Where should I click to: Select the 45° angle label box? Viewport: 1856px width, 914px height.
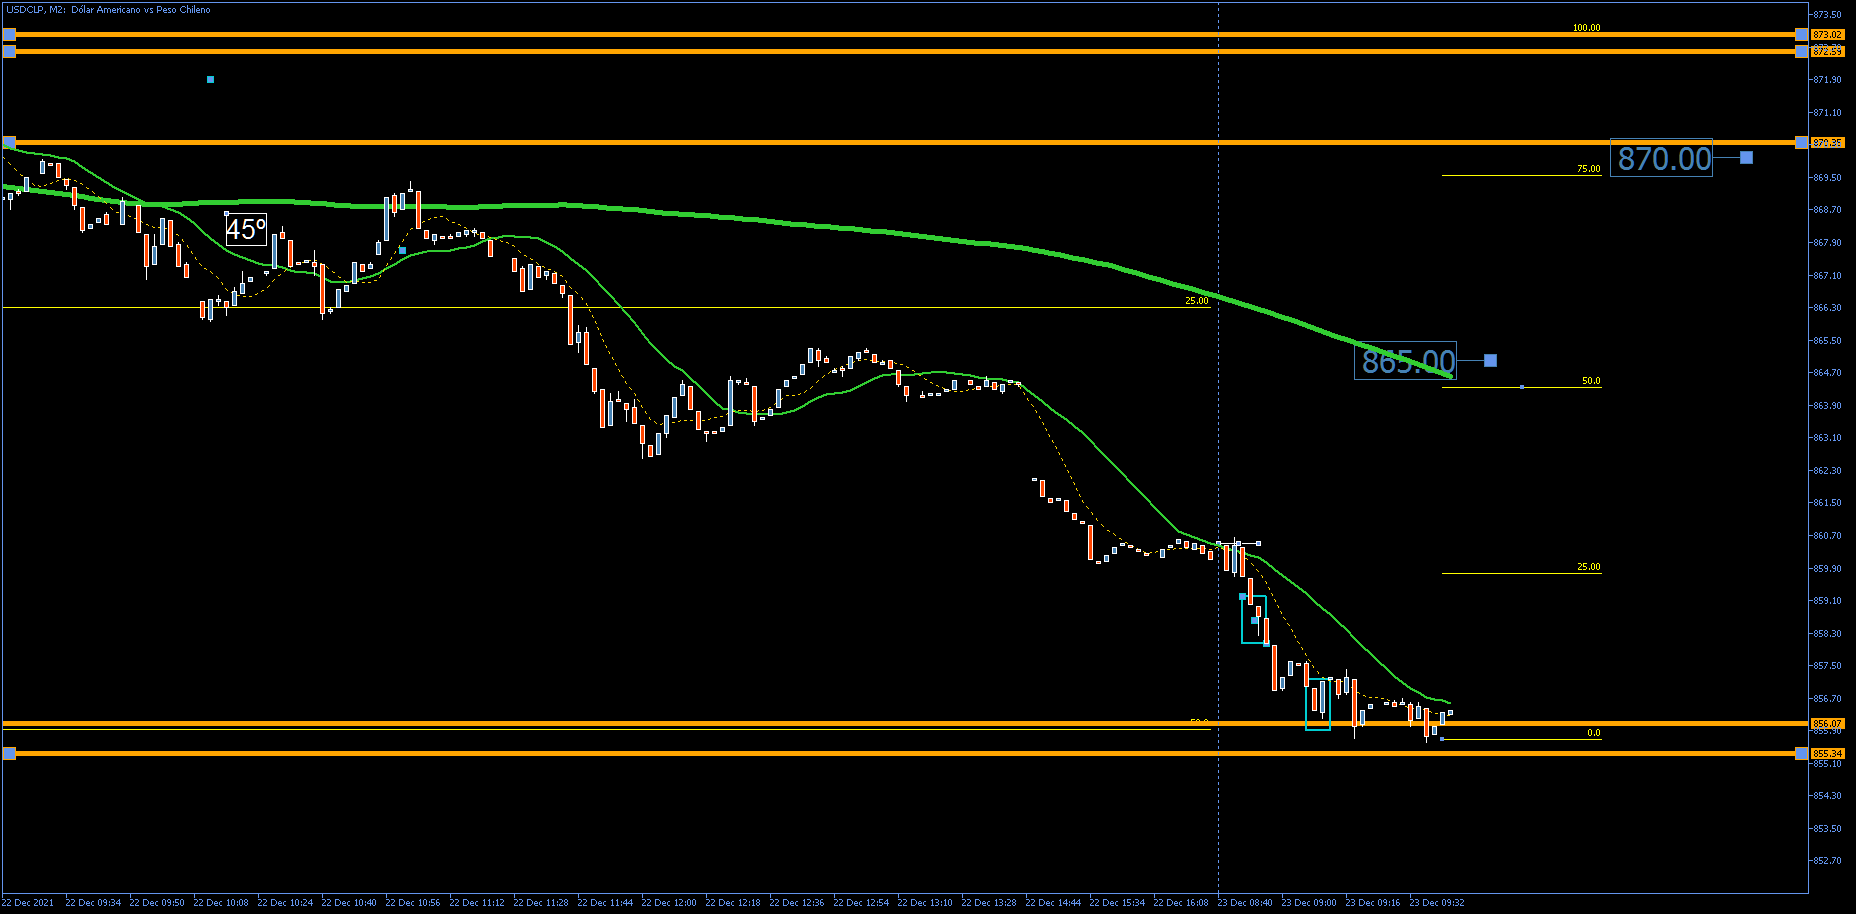click(x=246, y=229)
